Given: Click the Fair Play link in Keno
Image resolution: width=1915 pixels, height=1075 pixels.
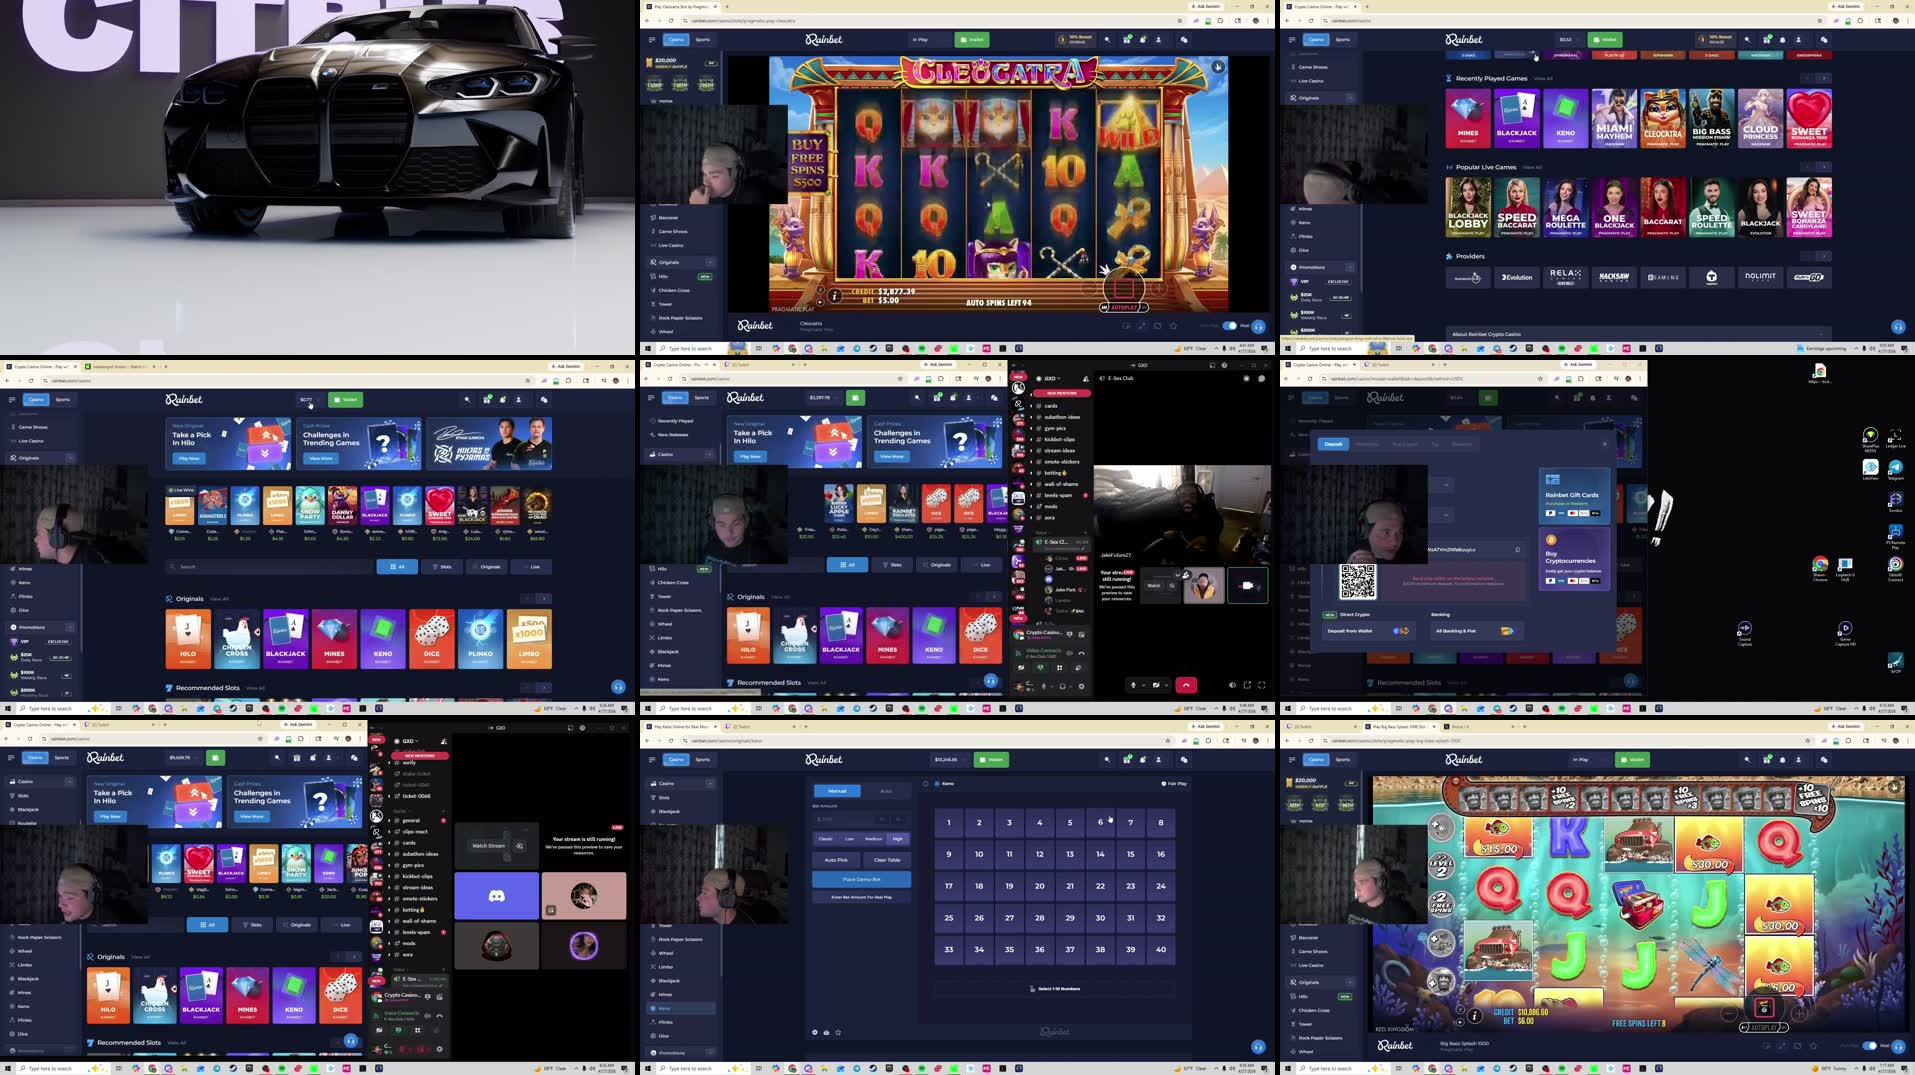Looking at the screenshot, I should 1174,783.
